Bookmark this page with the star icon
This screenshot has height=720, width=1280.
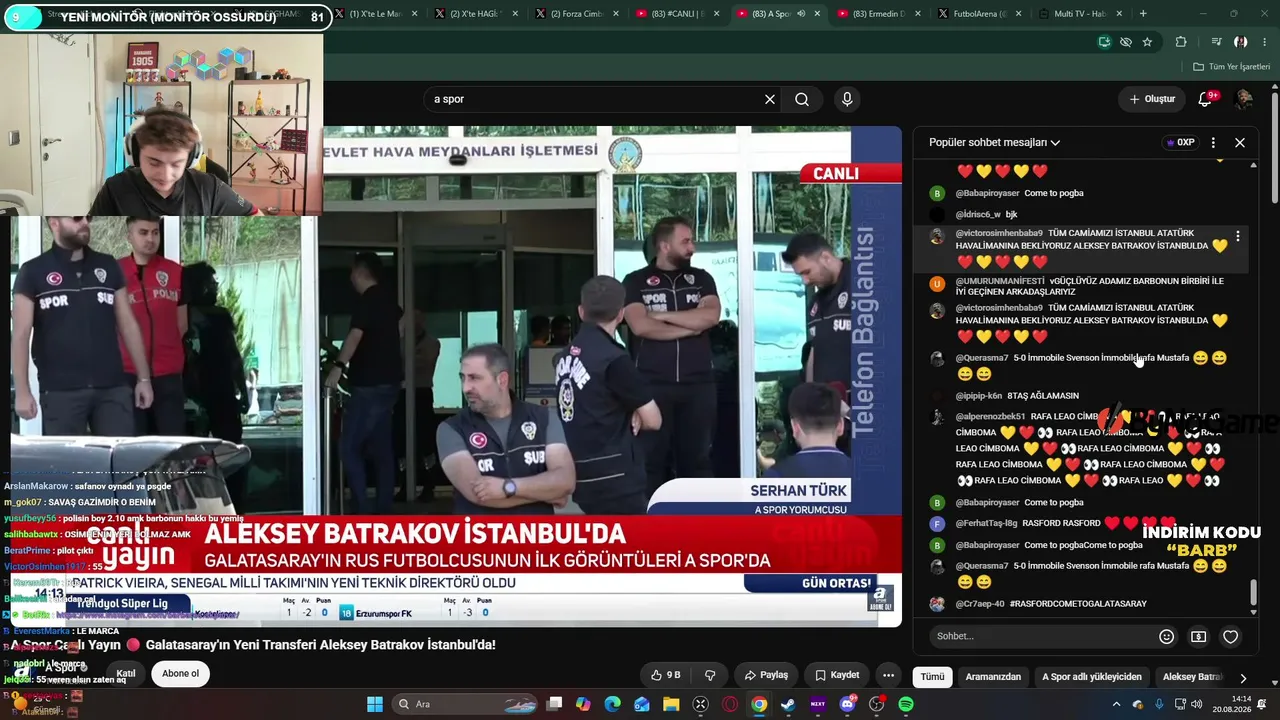coord(1147,42)
